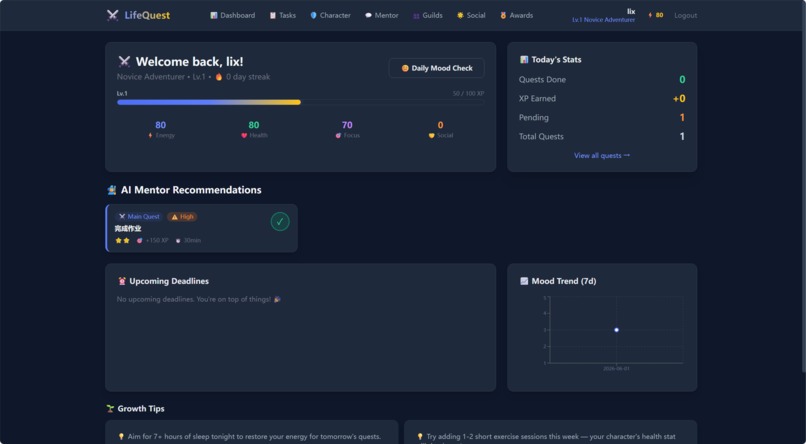
Task: Switch to the Social page
Action: (471, 15)
